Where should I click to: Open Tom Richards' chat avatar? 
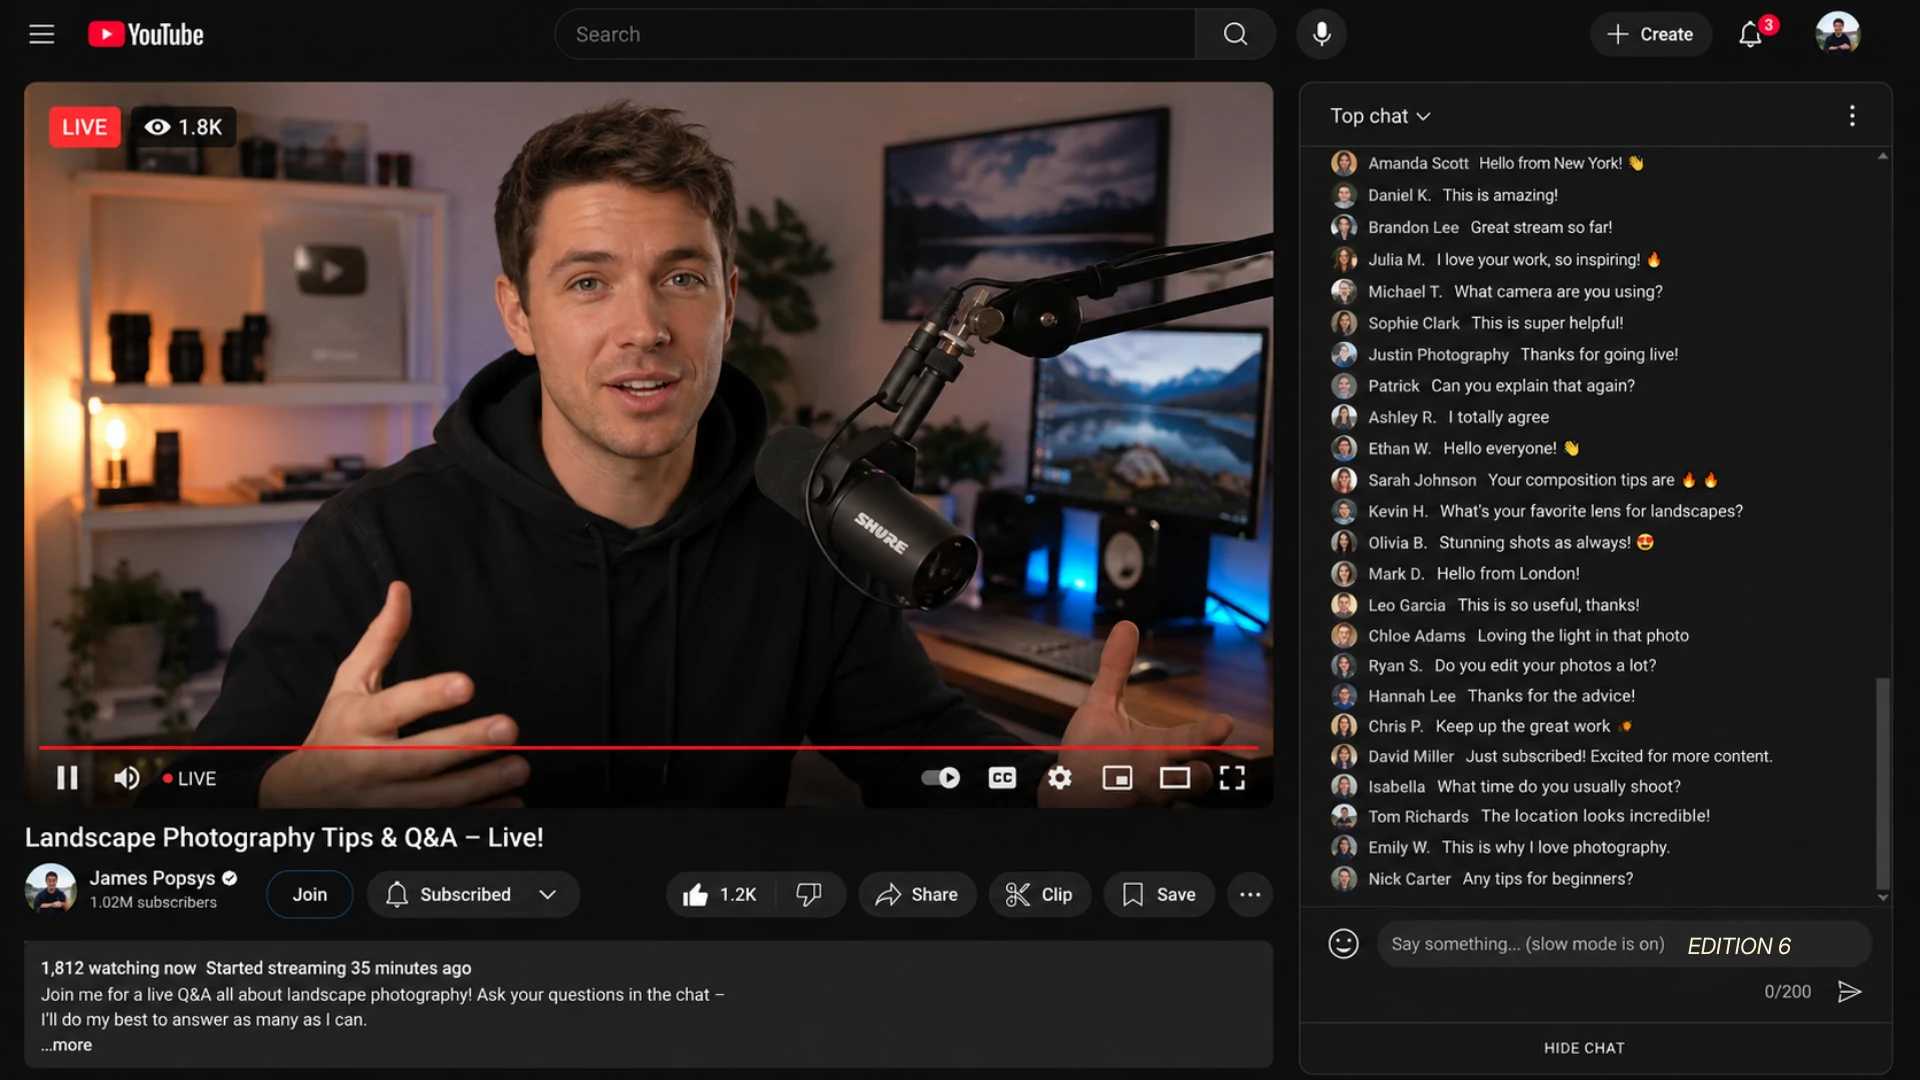[x=1344, y=816]
